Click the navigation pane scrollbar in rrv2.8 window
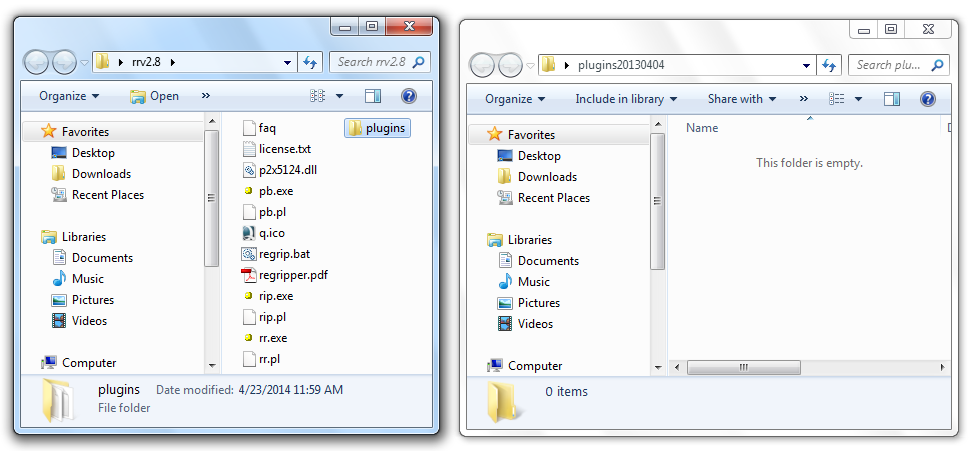971x451 pixels. 212,198
